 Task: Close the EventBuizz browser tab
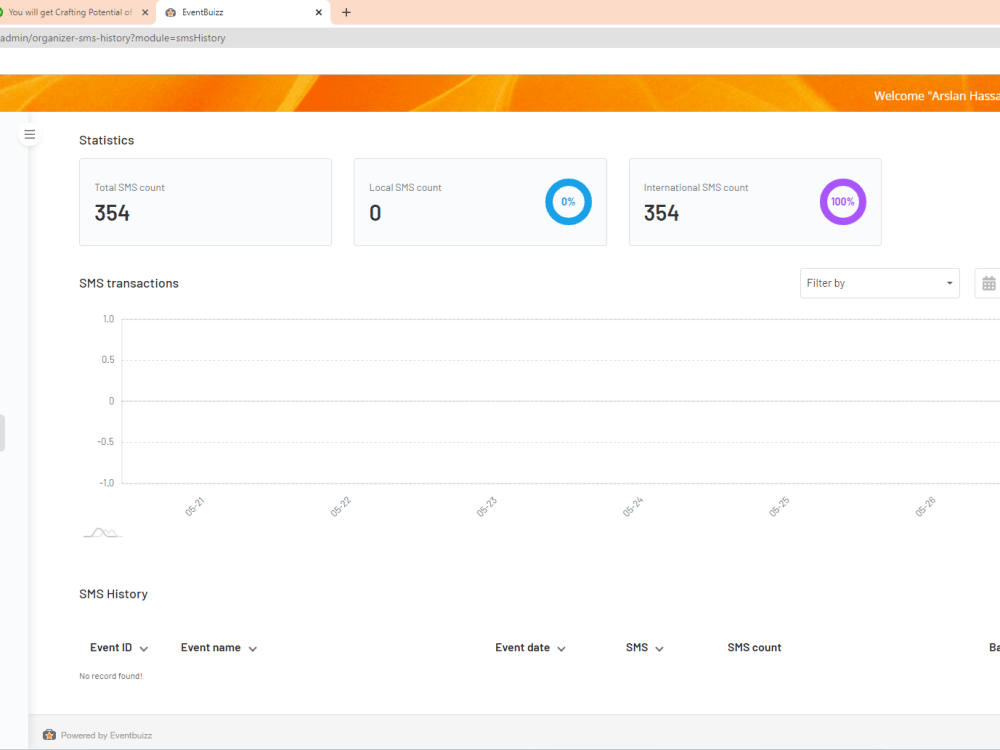click(319, 12)
